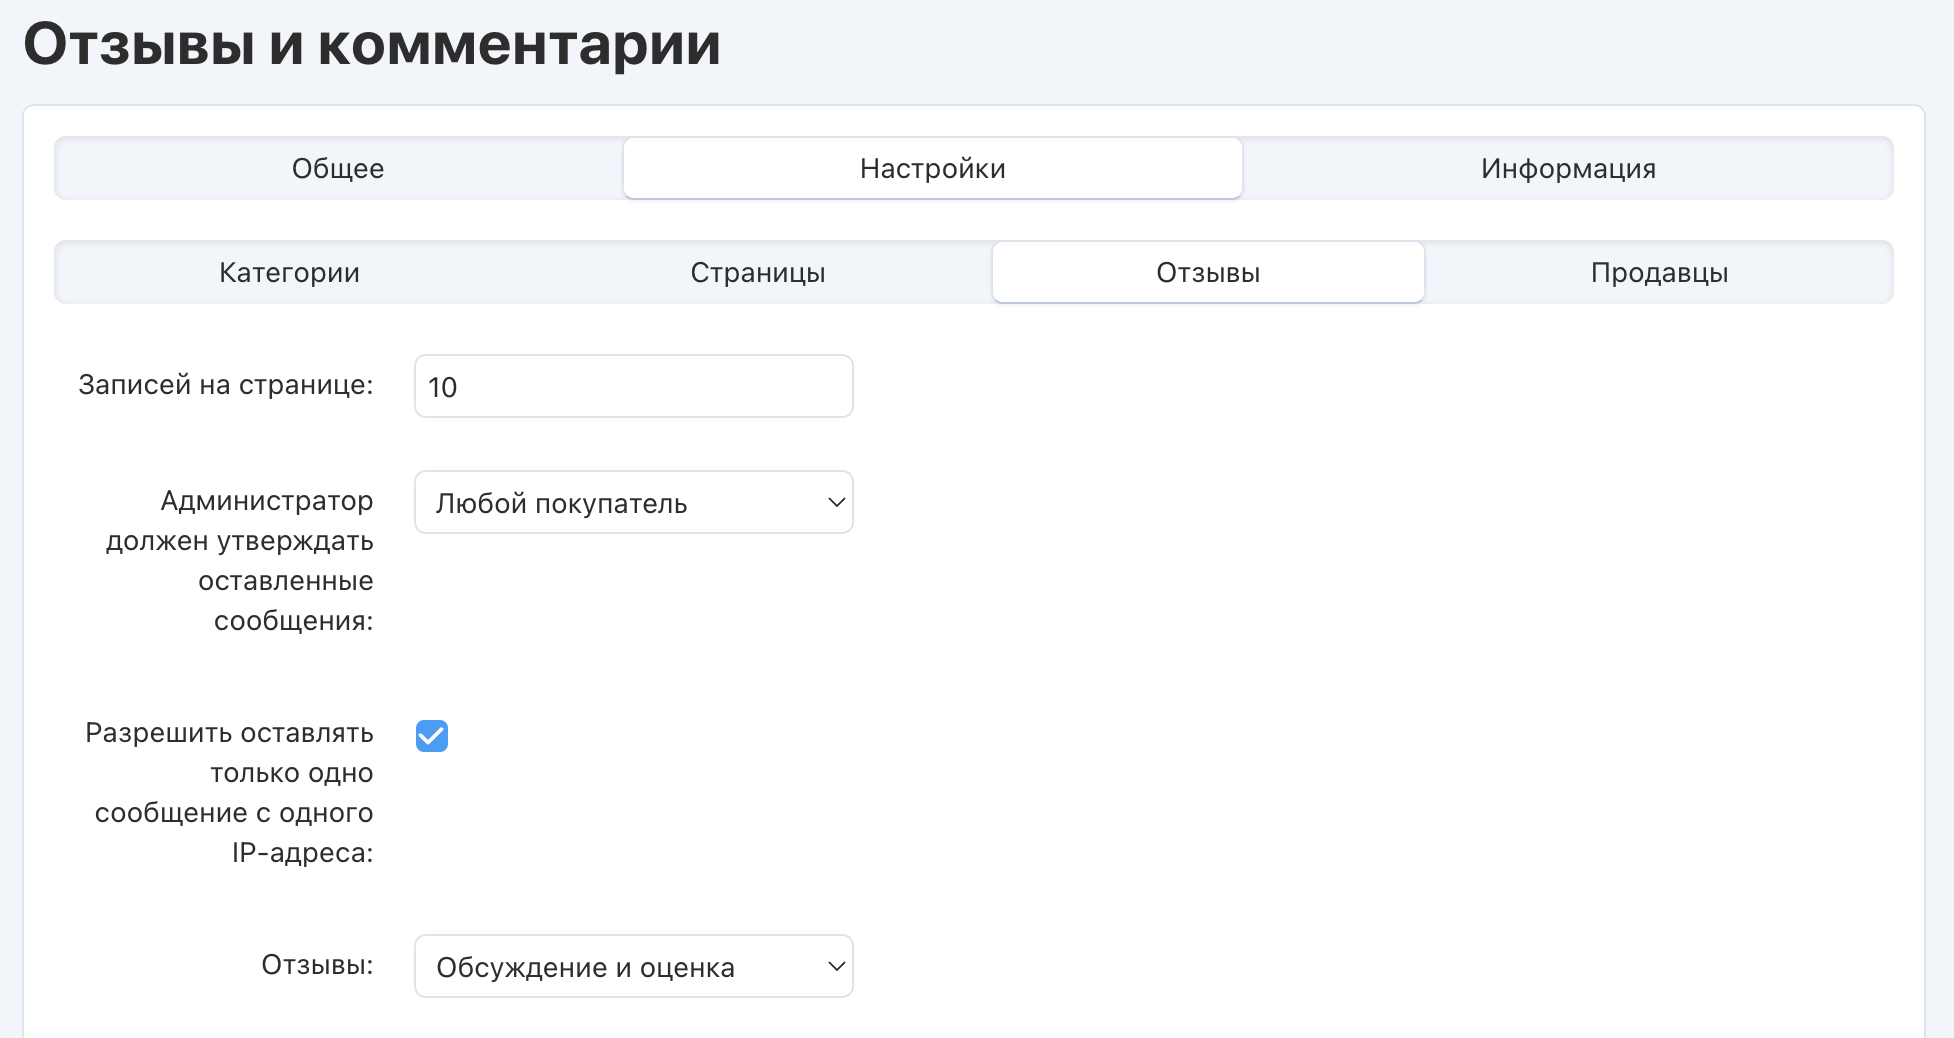Click the 'IP-адреса:' line of the checkbox label
This screenshot has height=1038, width=1954.
click(x=302, y=853)
